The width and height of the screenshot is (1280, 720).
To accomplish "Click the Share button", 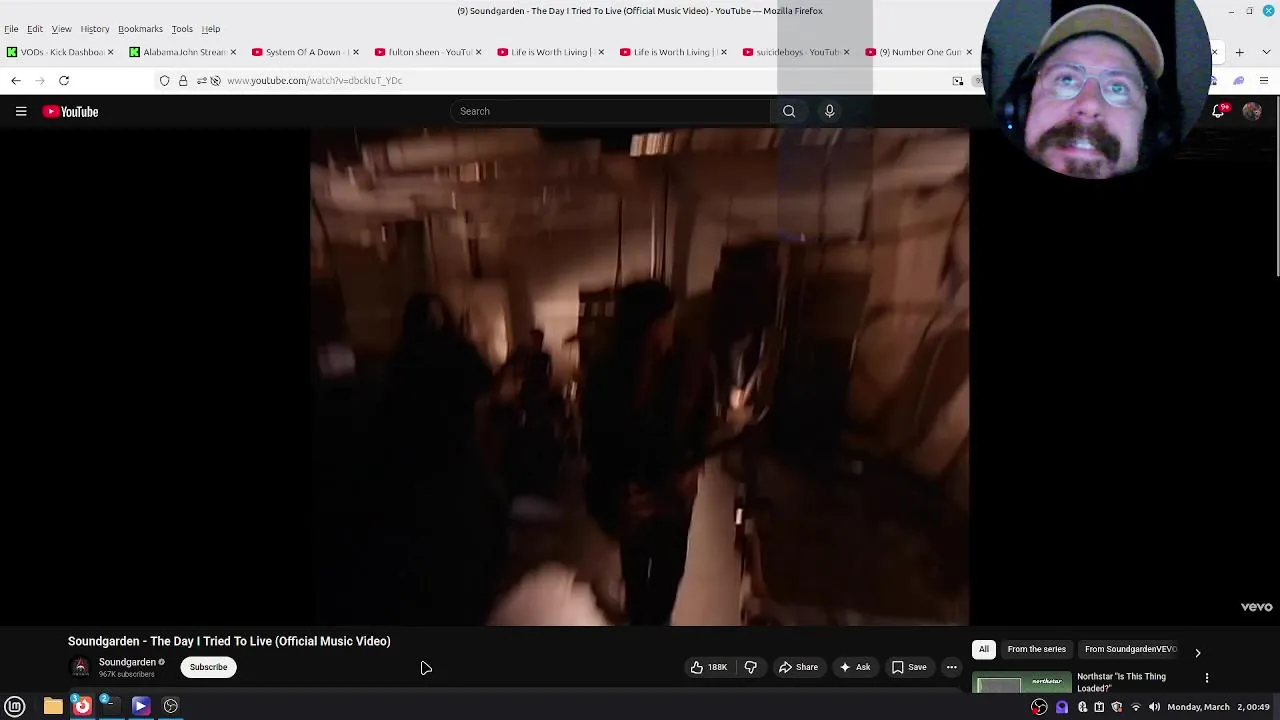I will (x=798, y=667).
